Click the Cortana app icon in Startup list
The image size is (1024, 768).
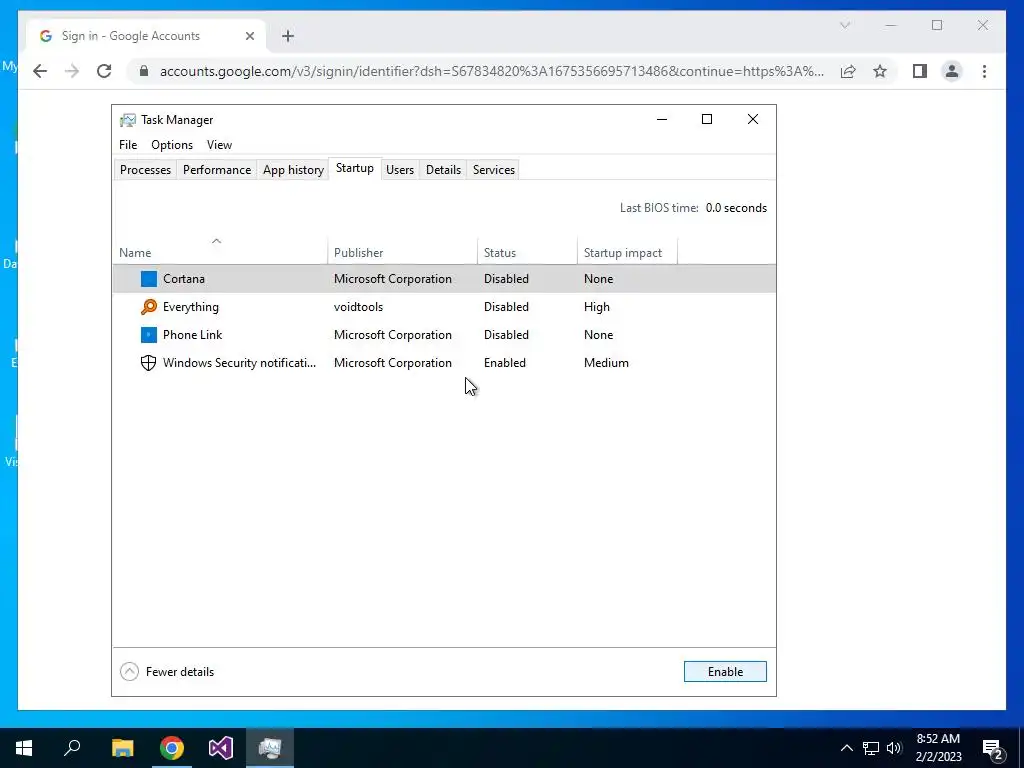pos(149,279)
